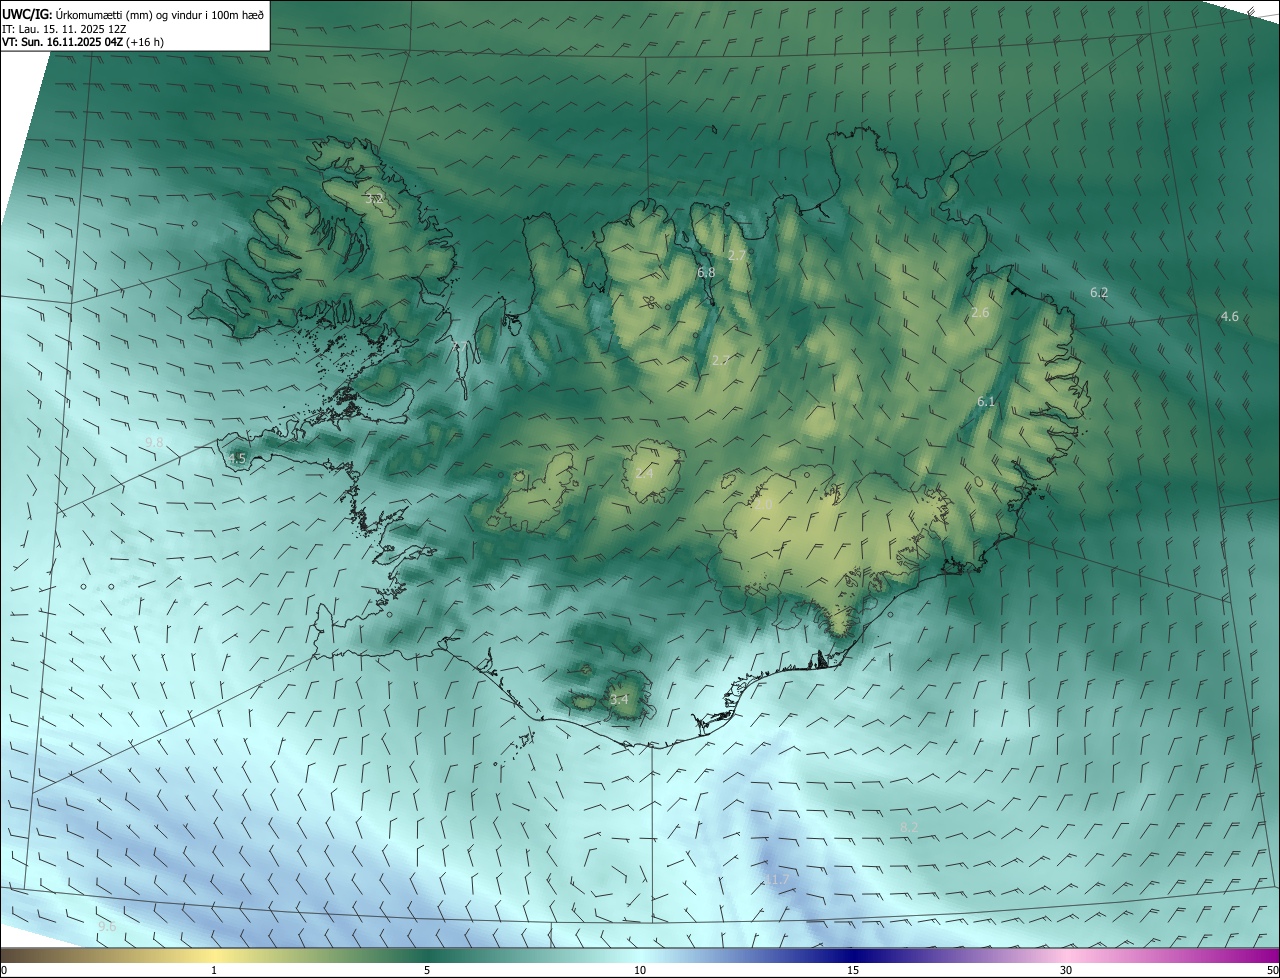Click the 2.4 value on the central glacier
This screenshot has height=978, width=1280.
(x=644, y=473)
